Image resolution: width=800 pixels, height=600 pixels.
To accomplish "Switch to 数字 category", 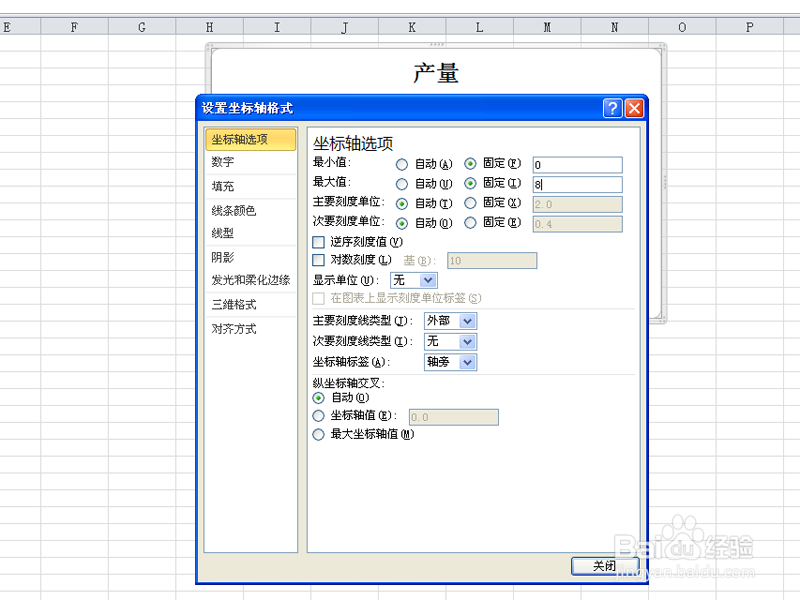I will (251, 162).
